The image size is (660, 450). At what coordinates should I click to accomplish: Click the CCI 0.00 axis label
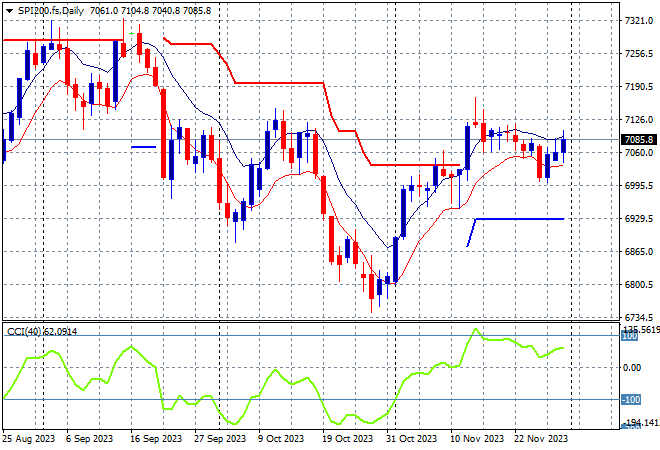tap(631, 368)
